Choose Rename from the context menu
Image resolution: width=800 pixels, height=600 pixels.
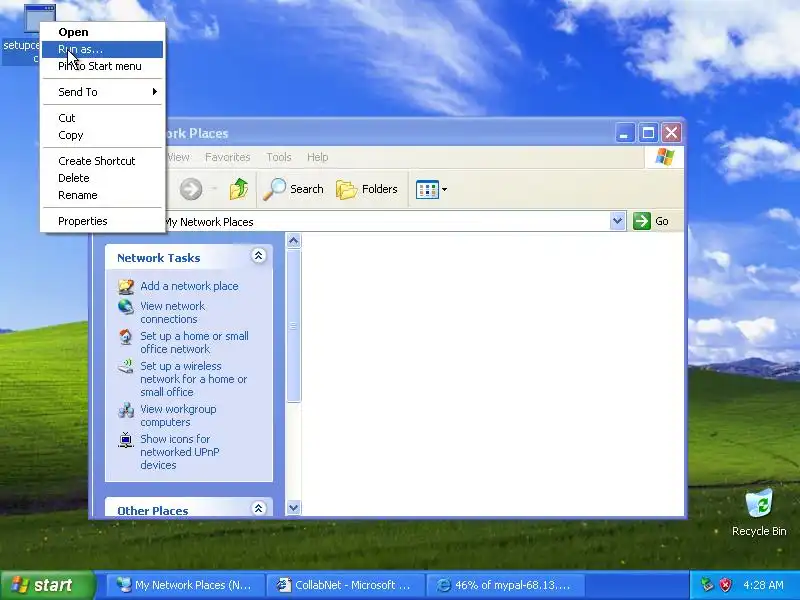point(102,195)
